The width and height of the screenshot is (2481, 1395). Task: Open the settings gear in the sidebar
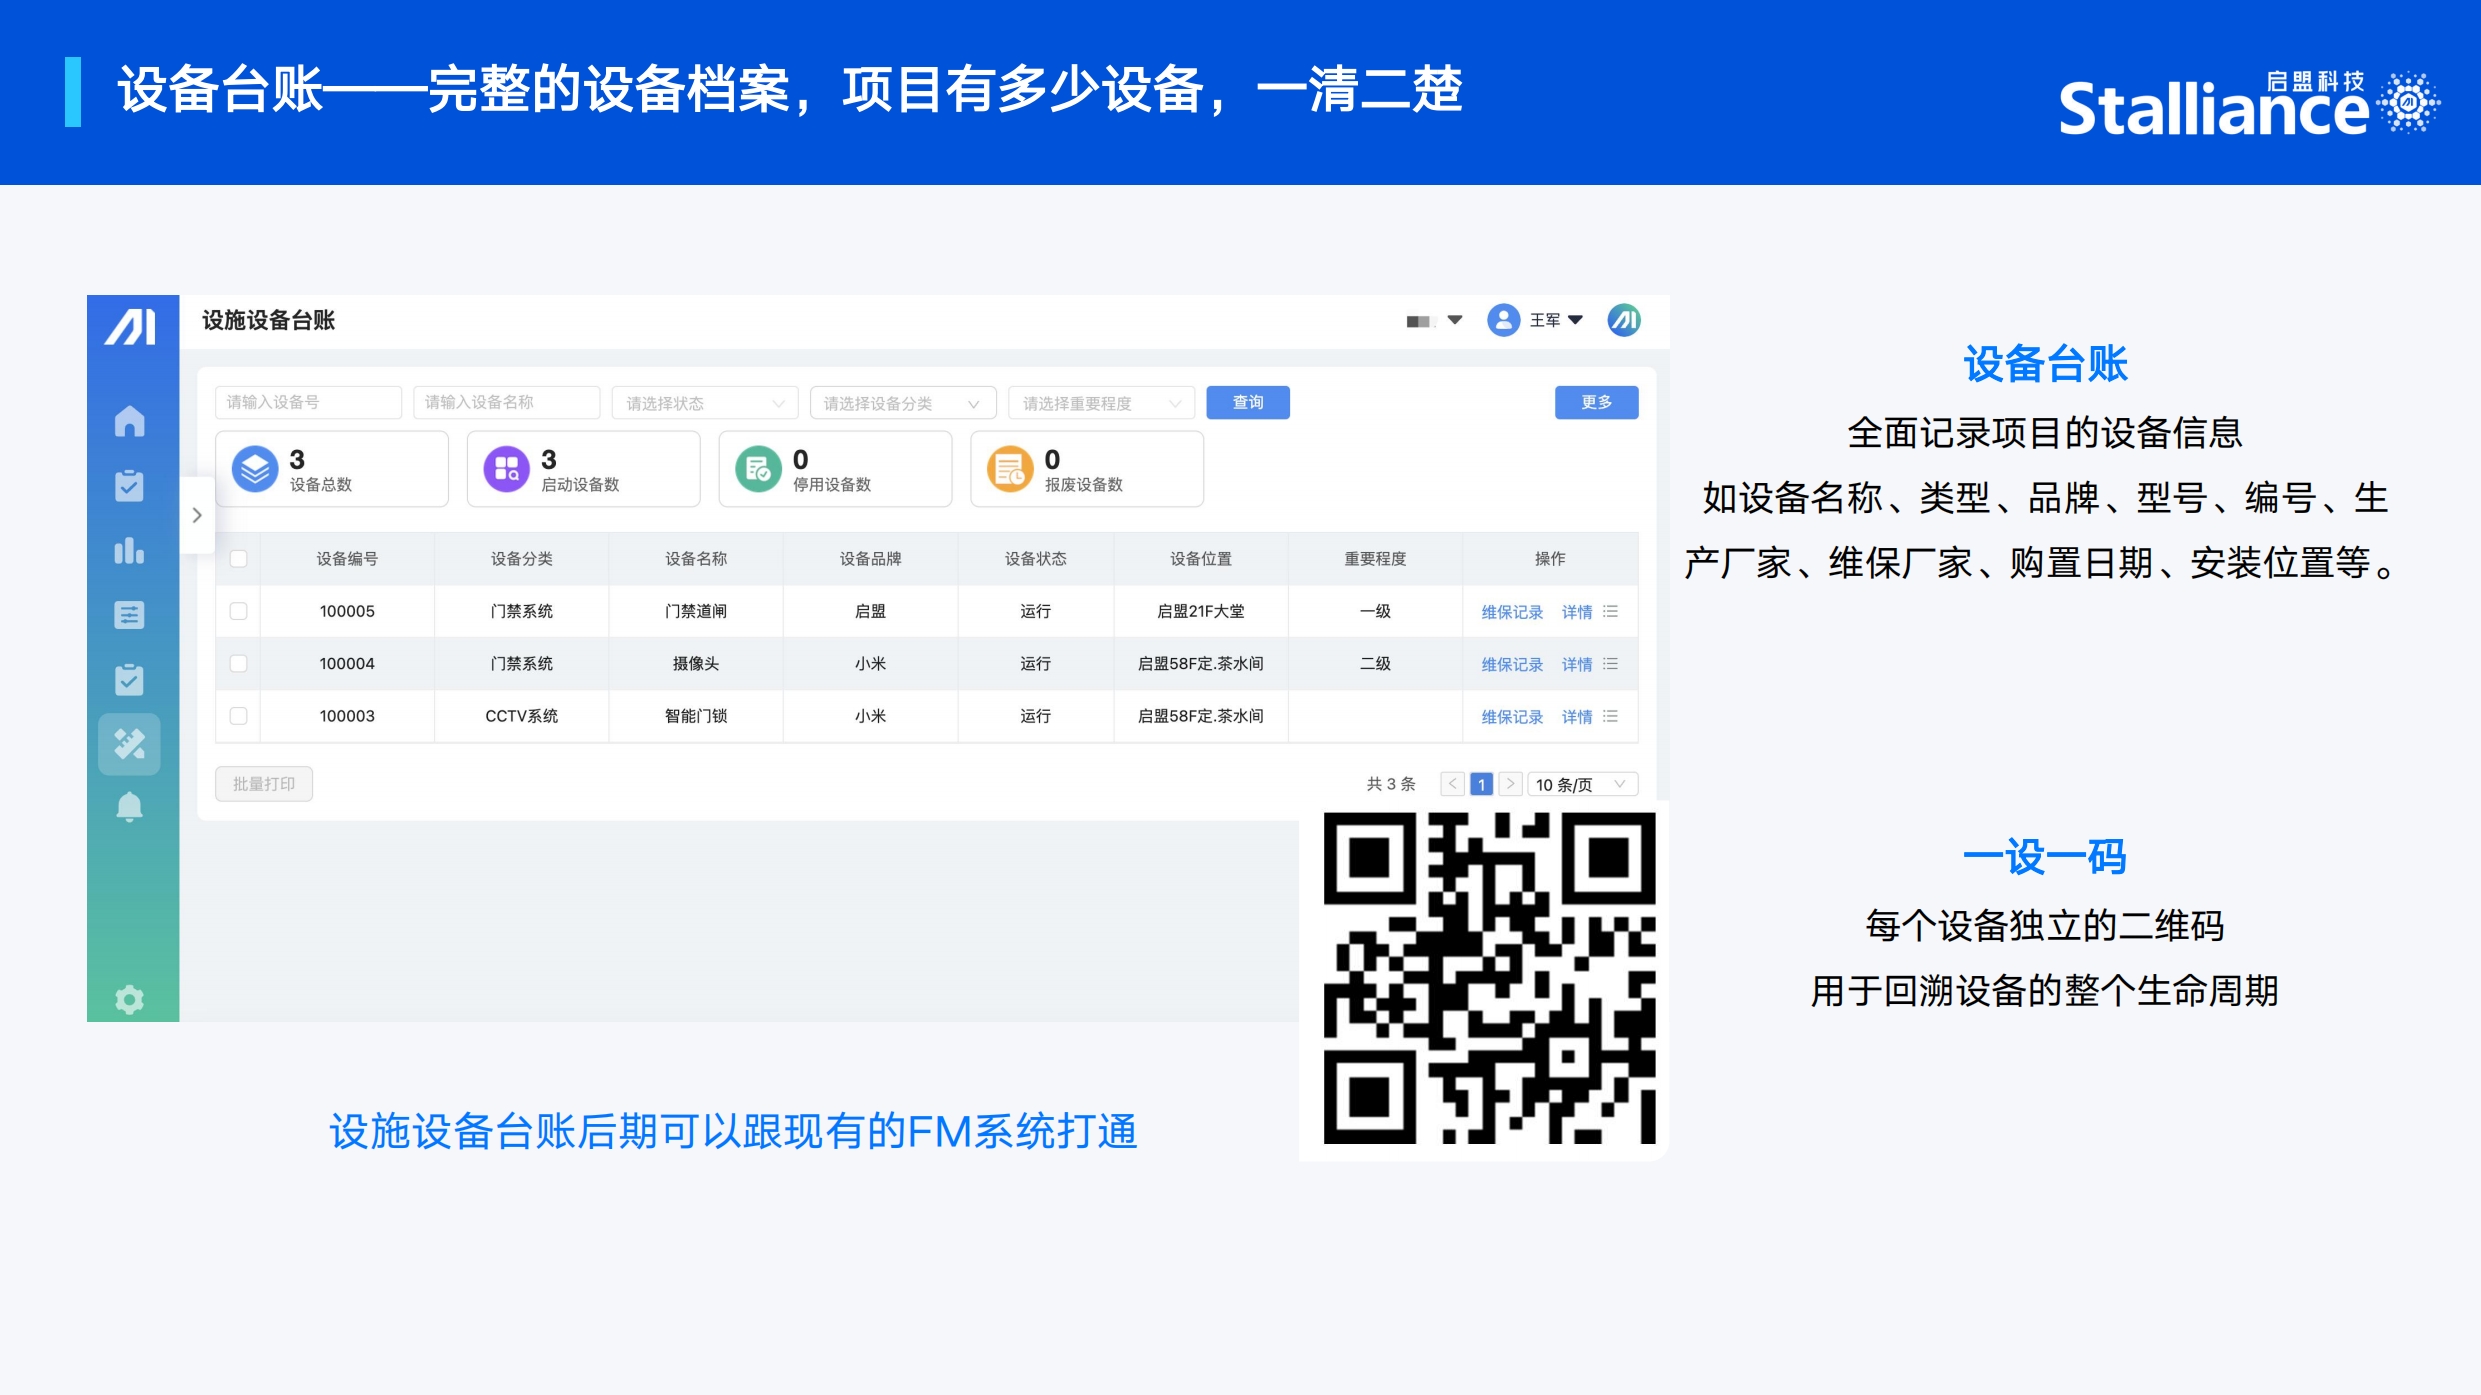(129, 999)
